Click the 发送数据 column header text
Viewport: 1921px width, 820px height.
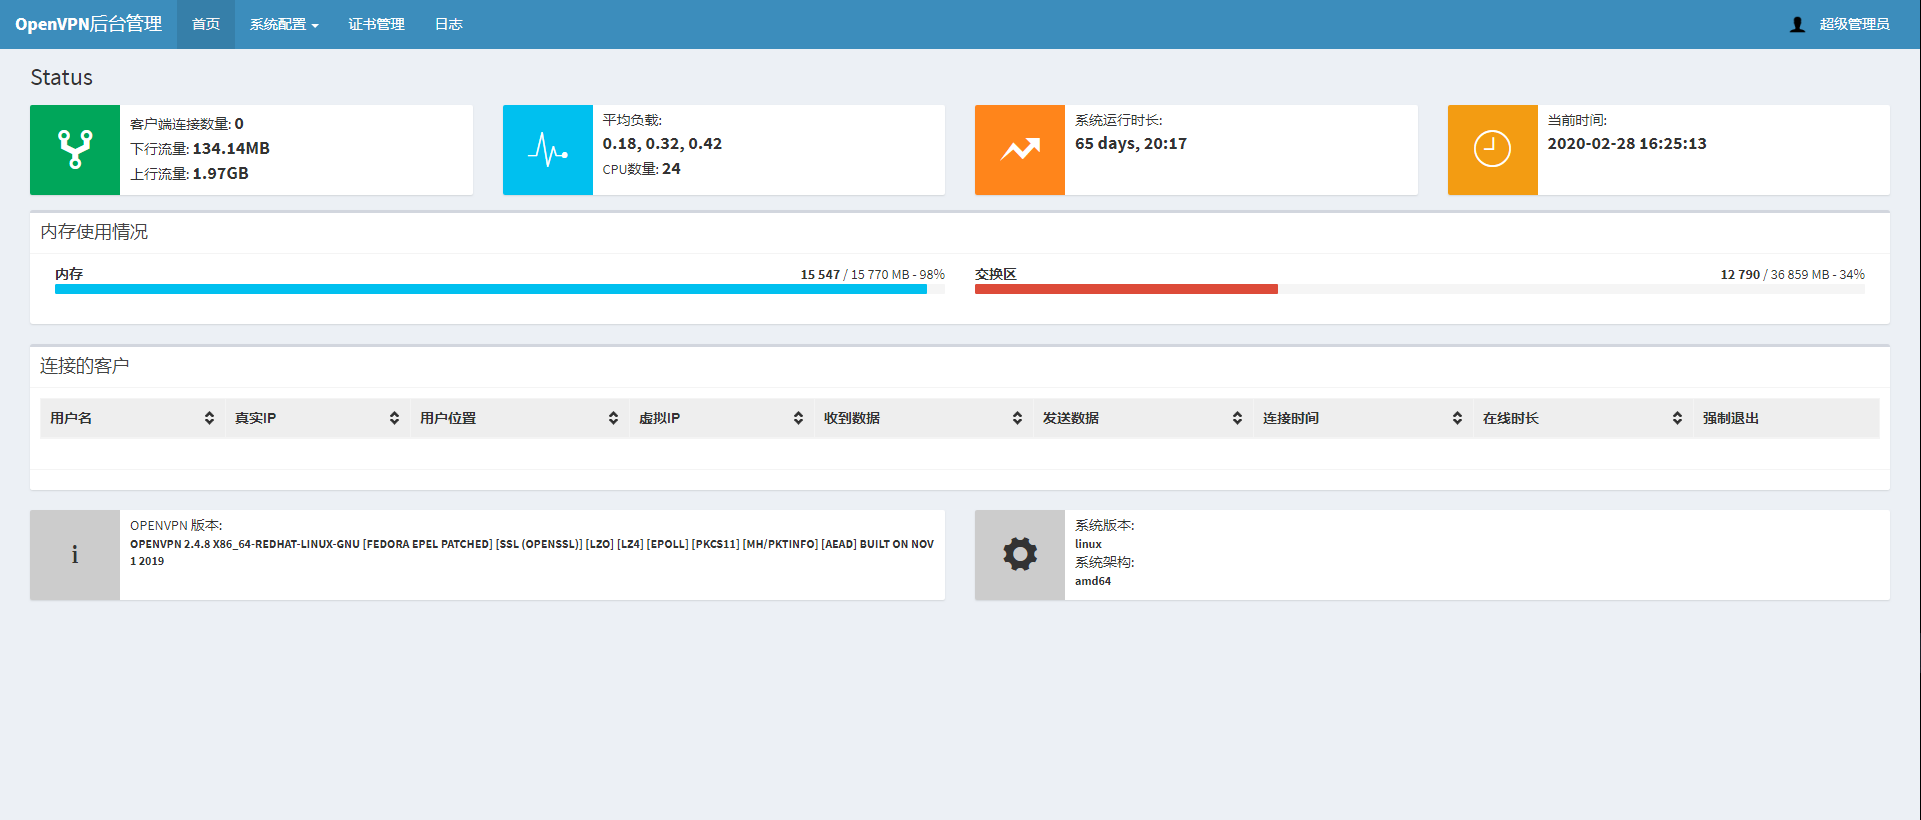tap(1071, 418)
